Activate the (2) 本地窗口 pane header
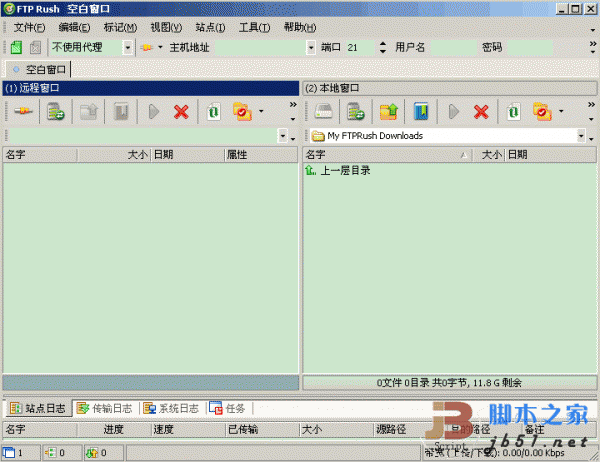The width and height of the screenshot is (600, 462). click(450, 88)
